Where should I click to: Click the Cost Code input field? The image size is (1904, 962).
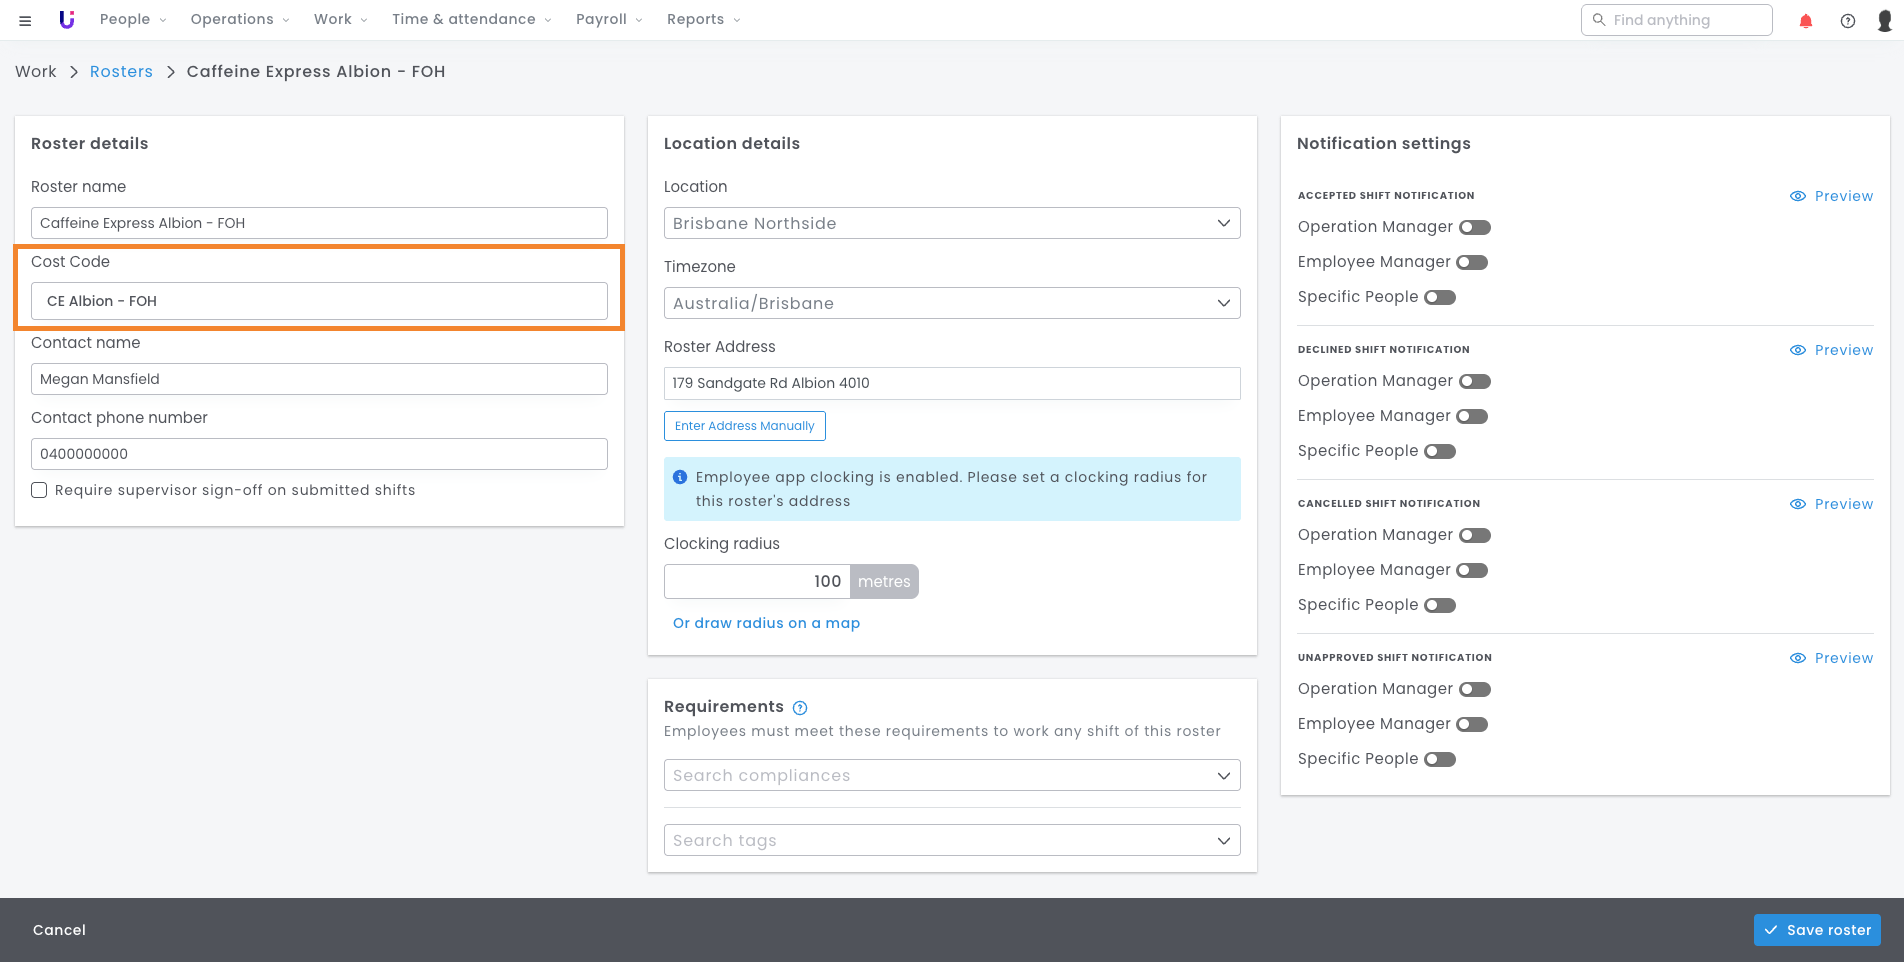(x=319, y=301)
